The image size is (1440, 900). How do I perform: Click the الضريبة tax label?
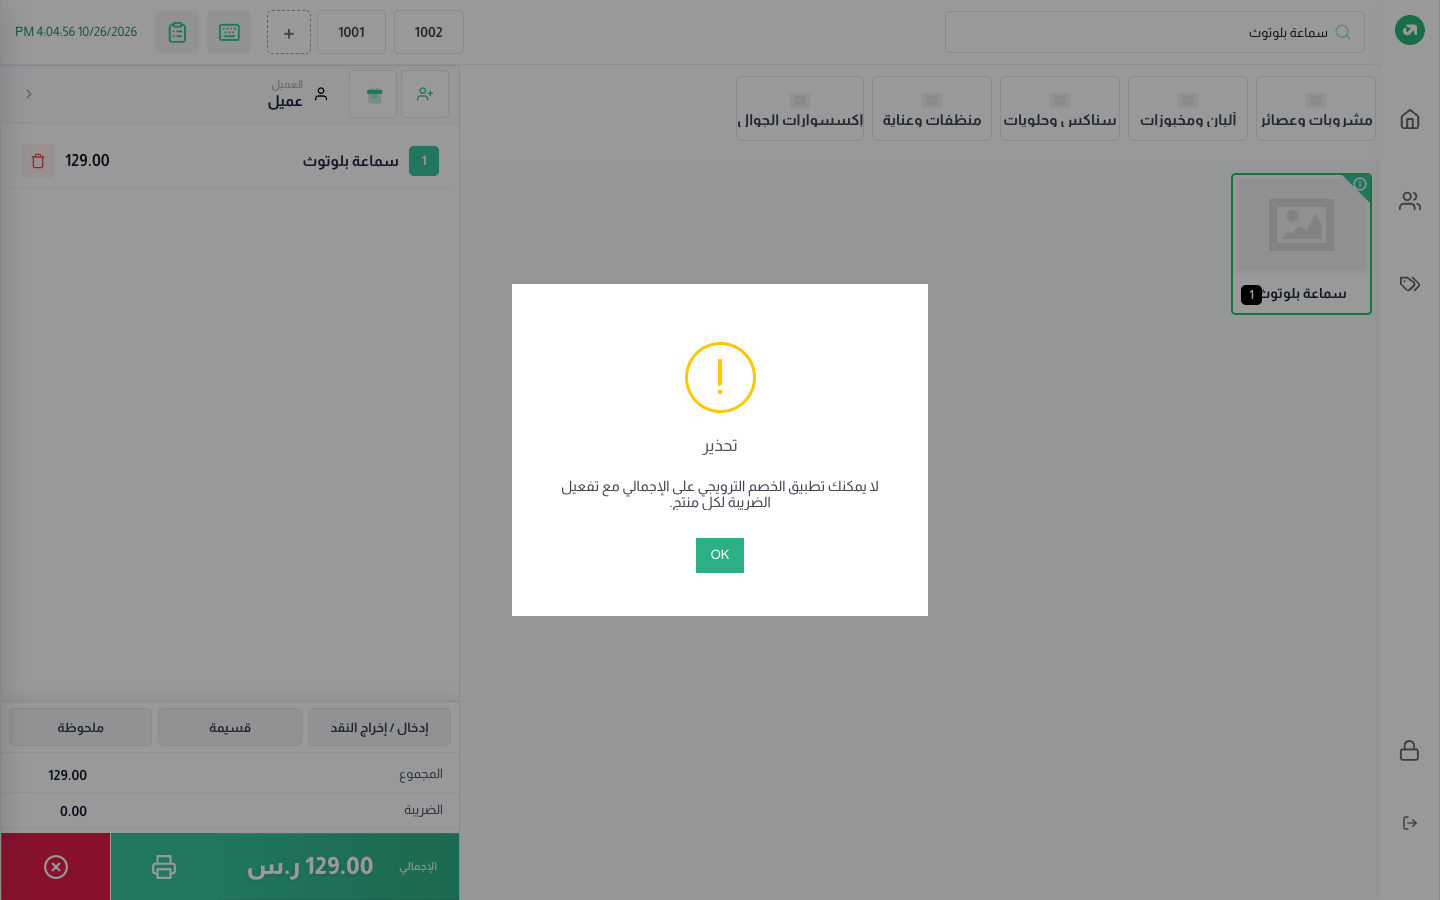tap(423, 810)
